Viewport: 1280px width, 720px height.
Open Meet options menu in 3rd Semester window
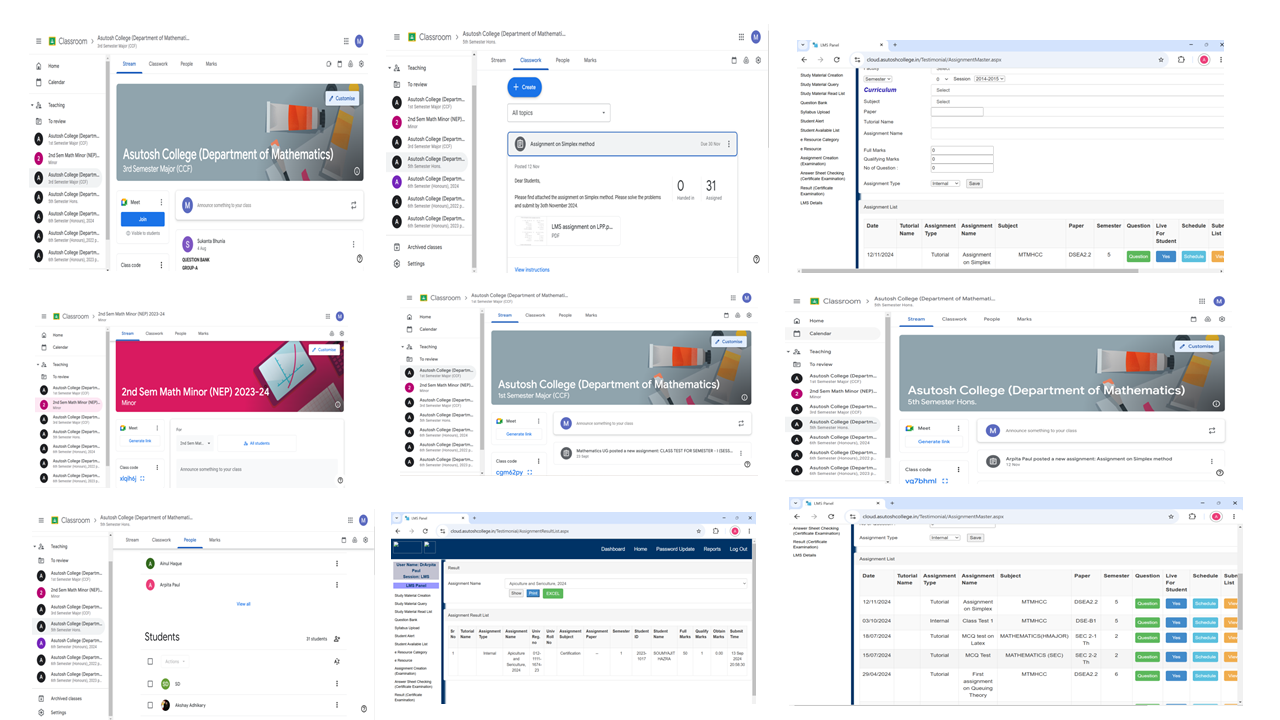pos(161,202)
